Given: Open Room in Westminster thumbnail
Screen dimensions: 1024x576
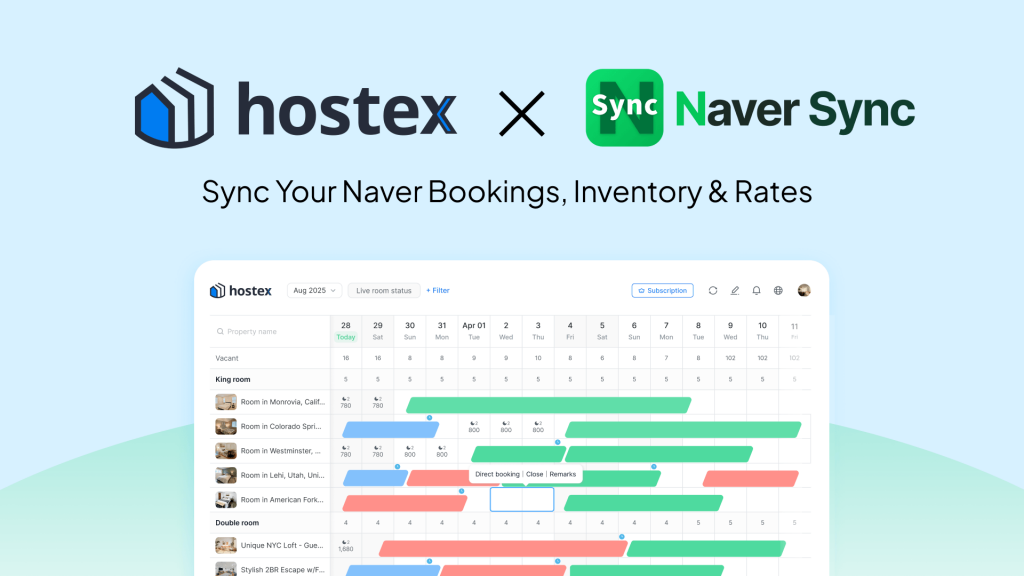Looking at the screenshot, I should (226, 451).
